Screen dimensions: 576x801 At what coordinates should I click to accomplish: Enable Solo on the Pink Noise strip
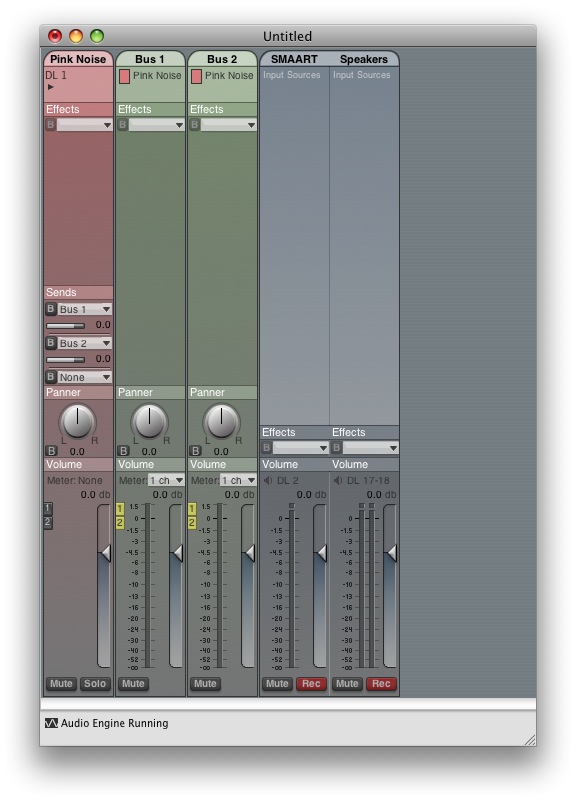(x=95, y=684)
